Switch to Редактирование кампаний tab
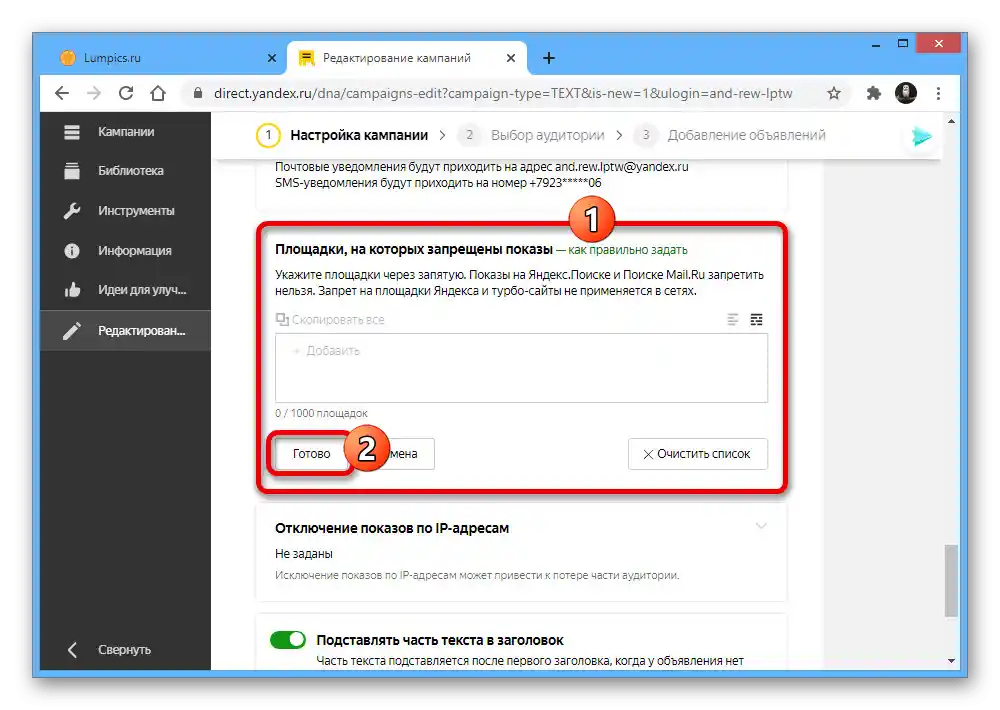 (x=407, y=58)
